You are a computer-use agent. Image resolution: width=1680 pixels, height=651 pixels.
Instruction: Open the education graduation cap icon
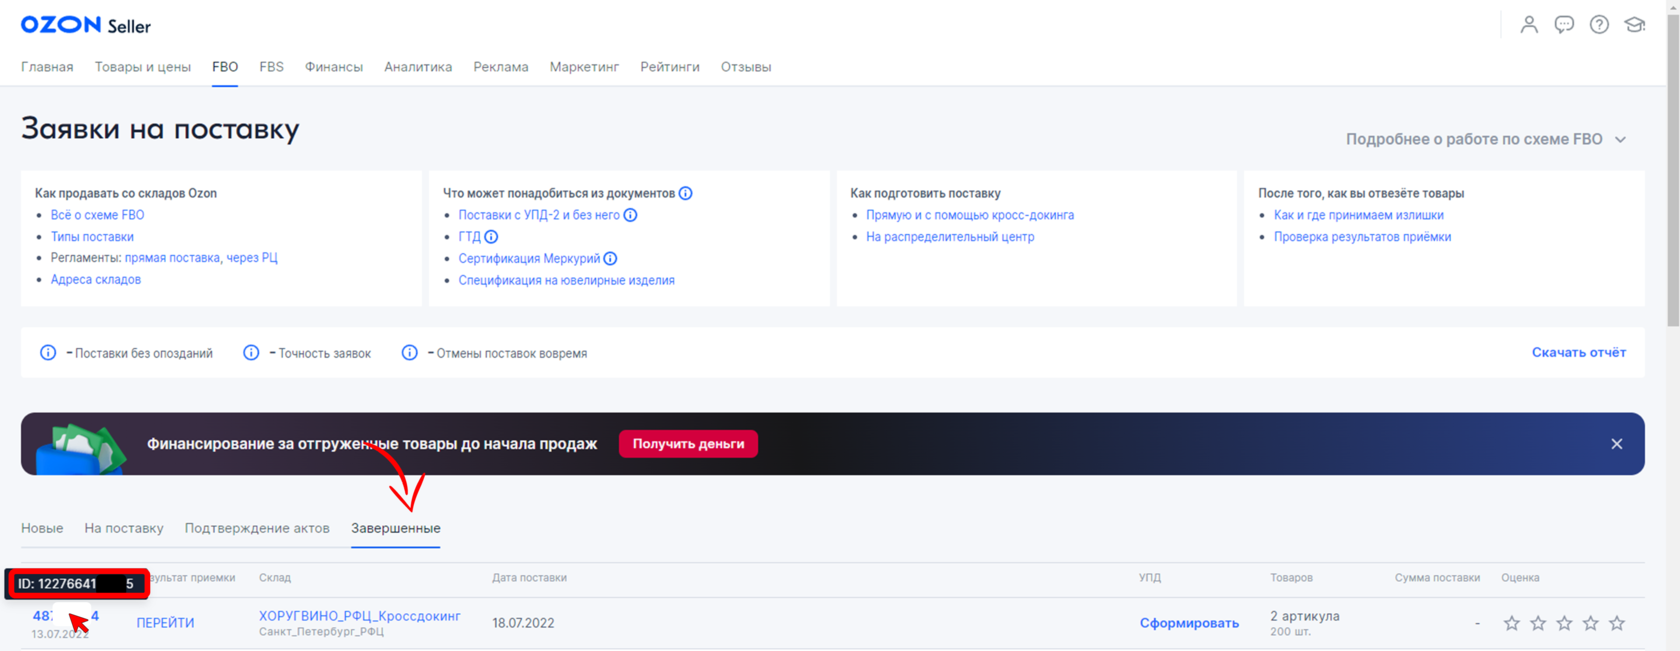click(1635, 25)
